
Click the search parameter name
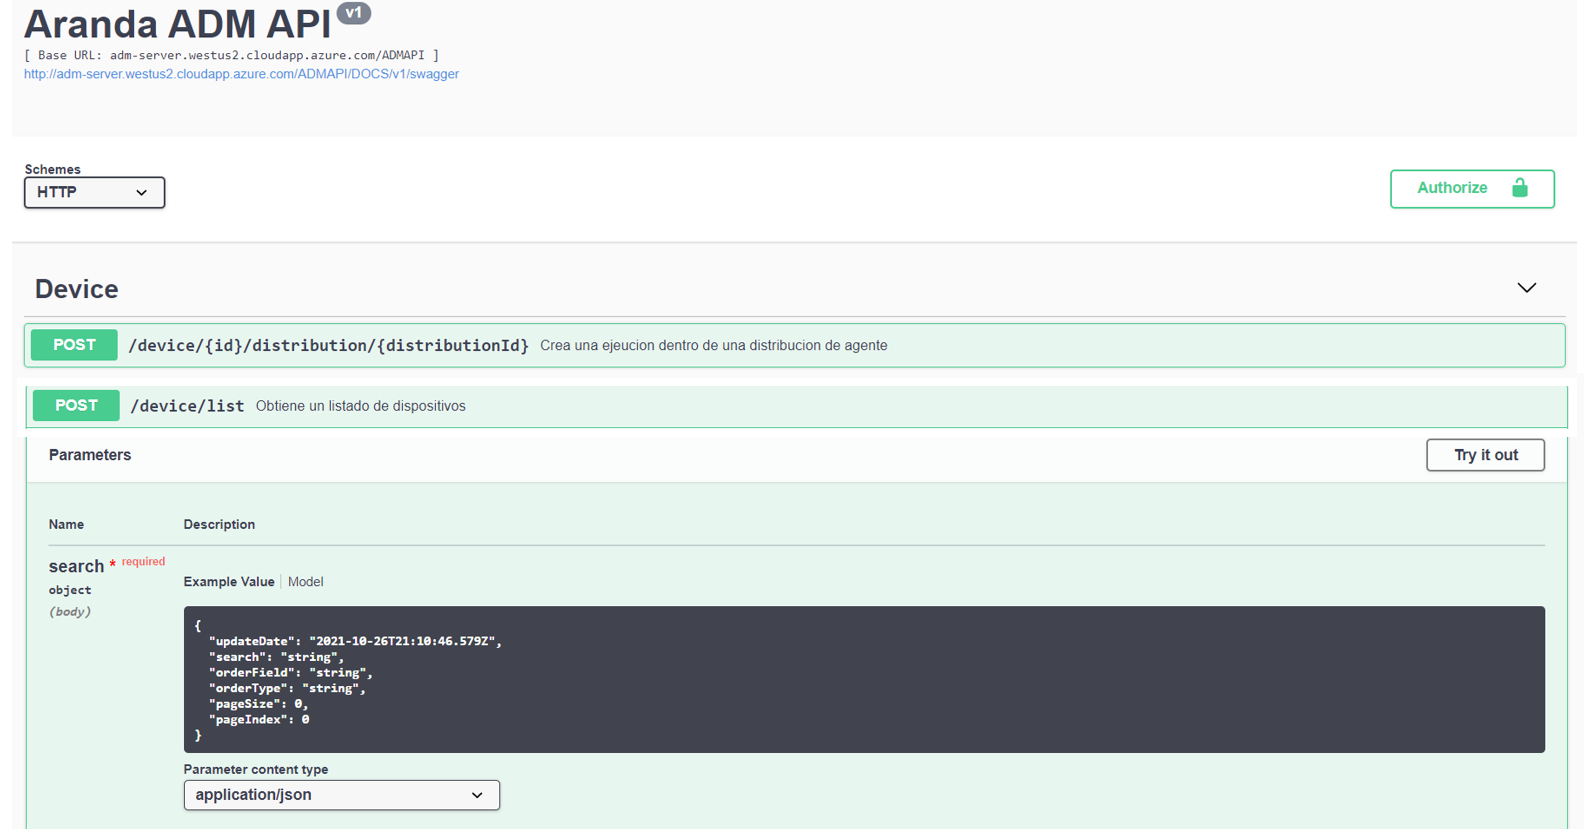76,566
